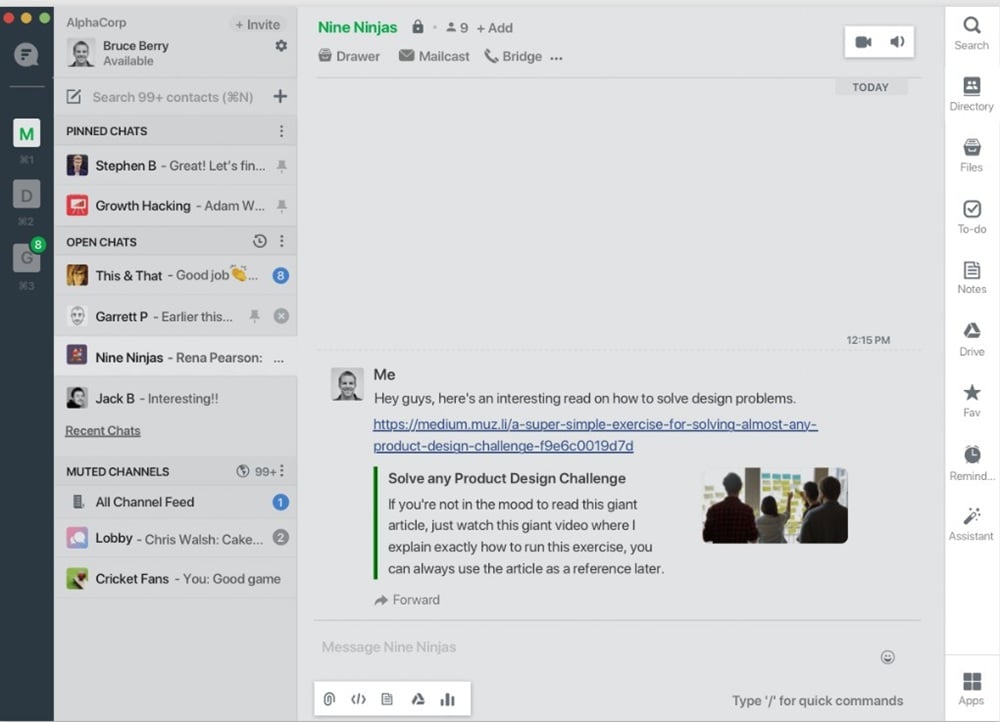Toggle pin on Growth Hacking chat
Image resolution: width=1000 pixels, height=722 pixels.
[281, 205]
